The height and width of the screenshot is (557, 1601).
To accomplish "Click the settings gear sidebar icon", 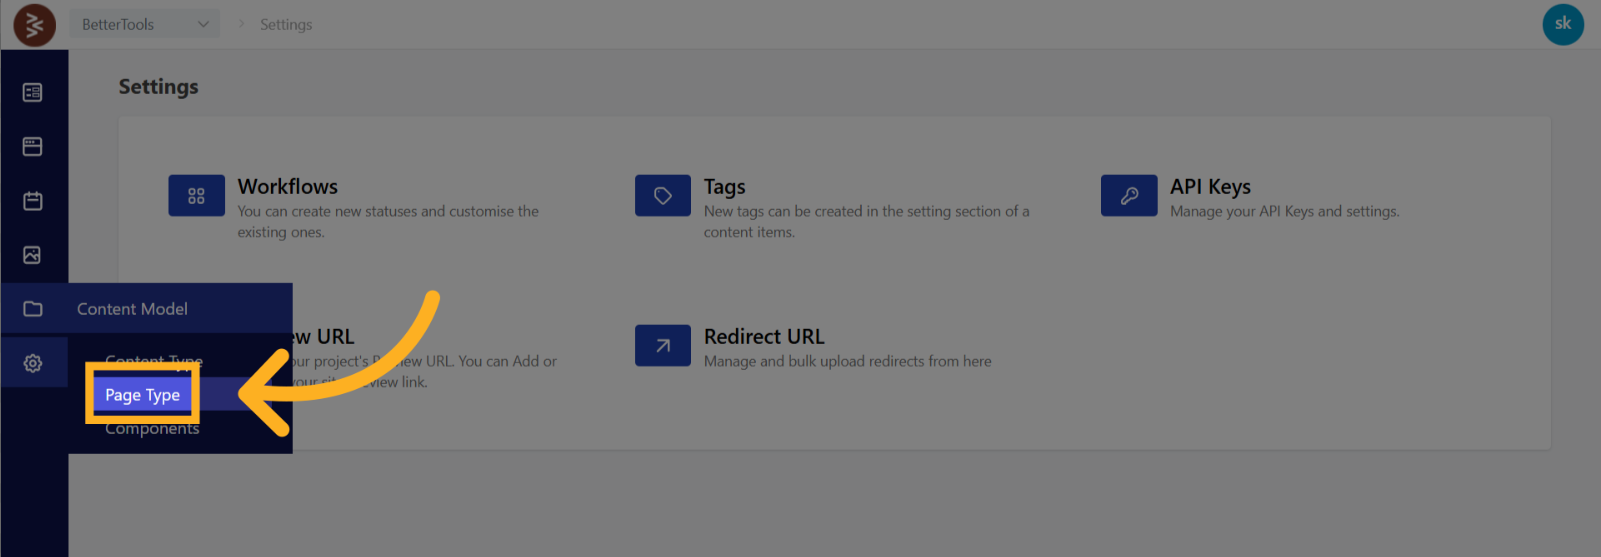I will [x=33, y=363].
